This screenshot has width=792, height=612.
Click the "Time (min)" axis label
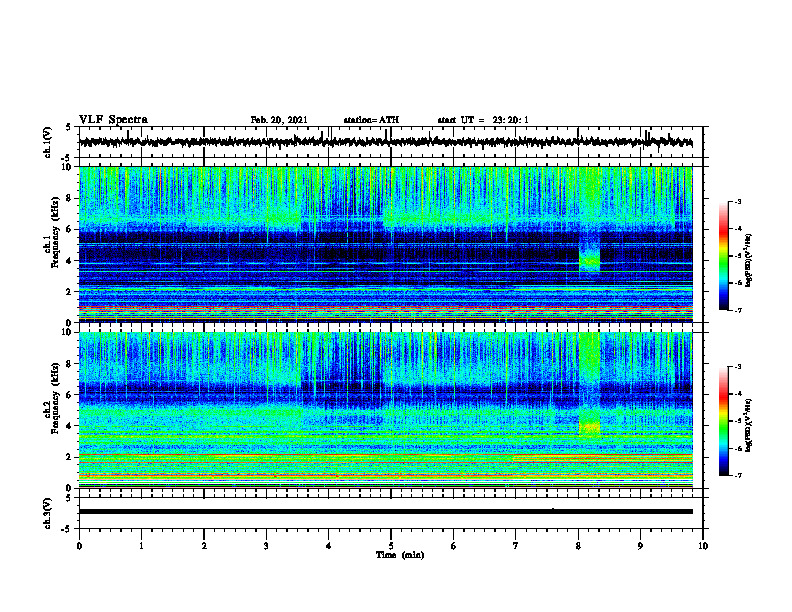pyautogui.click(x=400, y=555)
